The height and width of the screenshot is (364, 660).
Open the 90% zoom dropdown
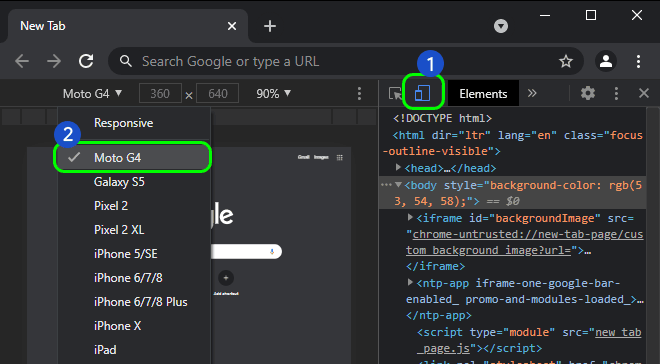click(x=274, y=93)
